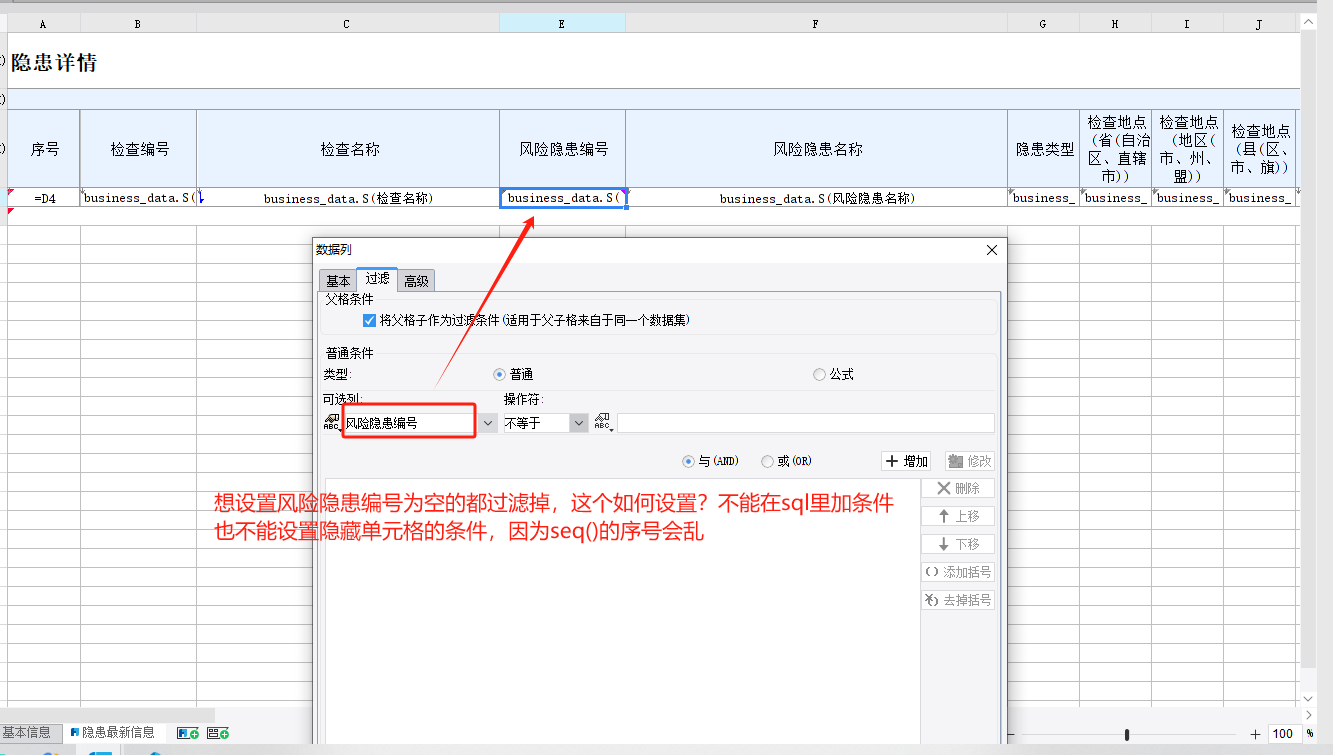Viewport: 1333px width, 755px height.
Task: Click the 风险隐患编号 header cell
Action: (x=563, y=149)
